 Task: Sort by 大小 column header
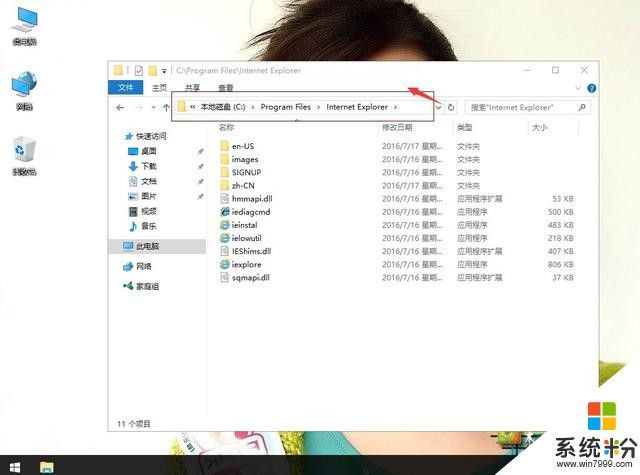click(x=540, y=127)
